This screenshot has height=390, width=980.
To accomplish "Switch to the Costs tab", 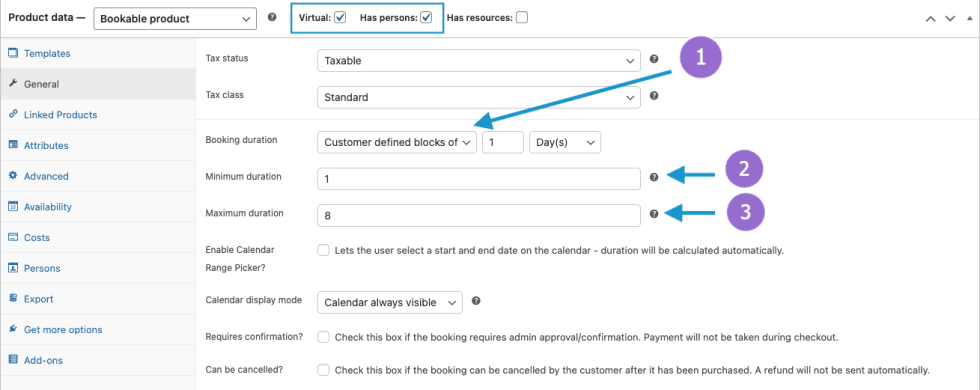I will 37,238.
